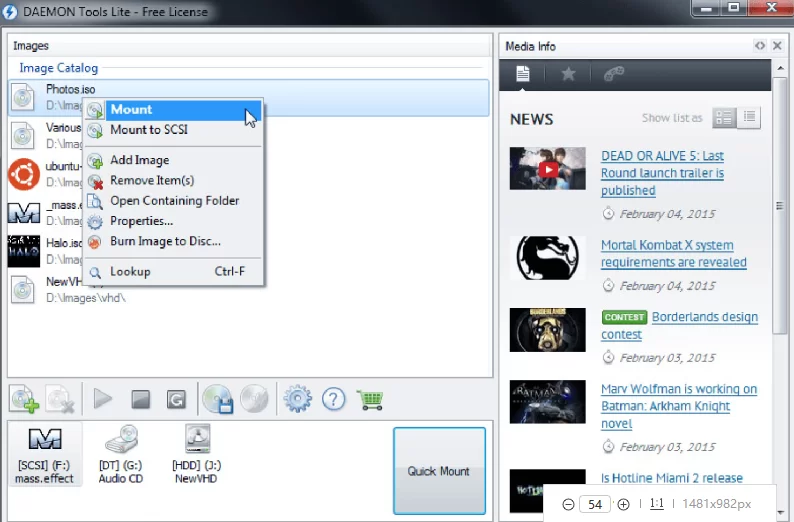Click the shopping cart purchase icon
The image size is (794, 522).
tap(370, 399)
